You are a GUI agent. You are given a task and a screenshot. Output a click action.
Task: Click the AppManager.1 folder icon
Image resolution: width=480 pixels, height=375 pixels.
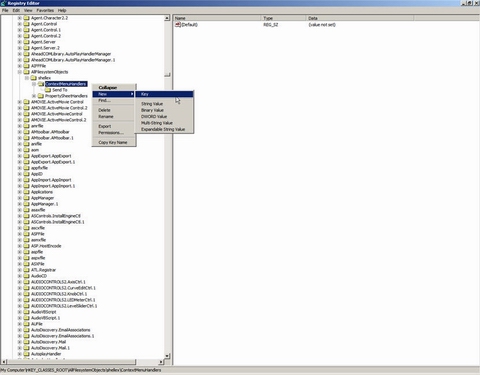click(x=27, y=204)
